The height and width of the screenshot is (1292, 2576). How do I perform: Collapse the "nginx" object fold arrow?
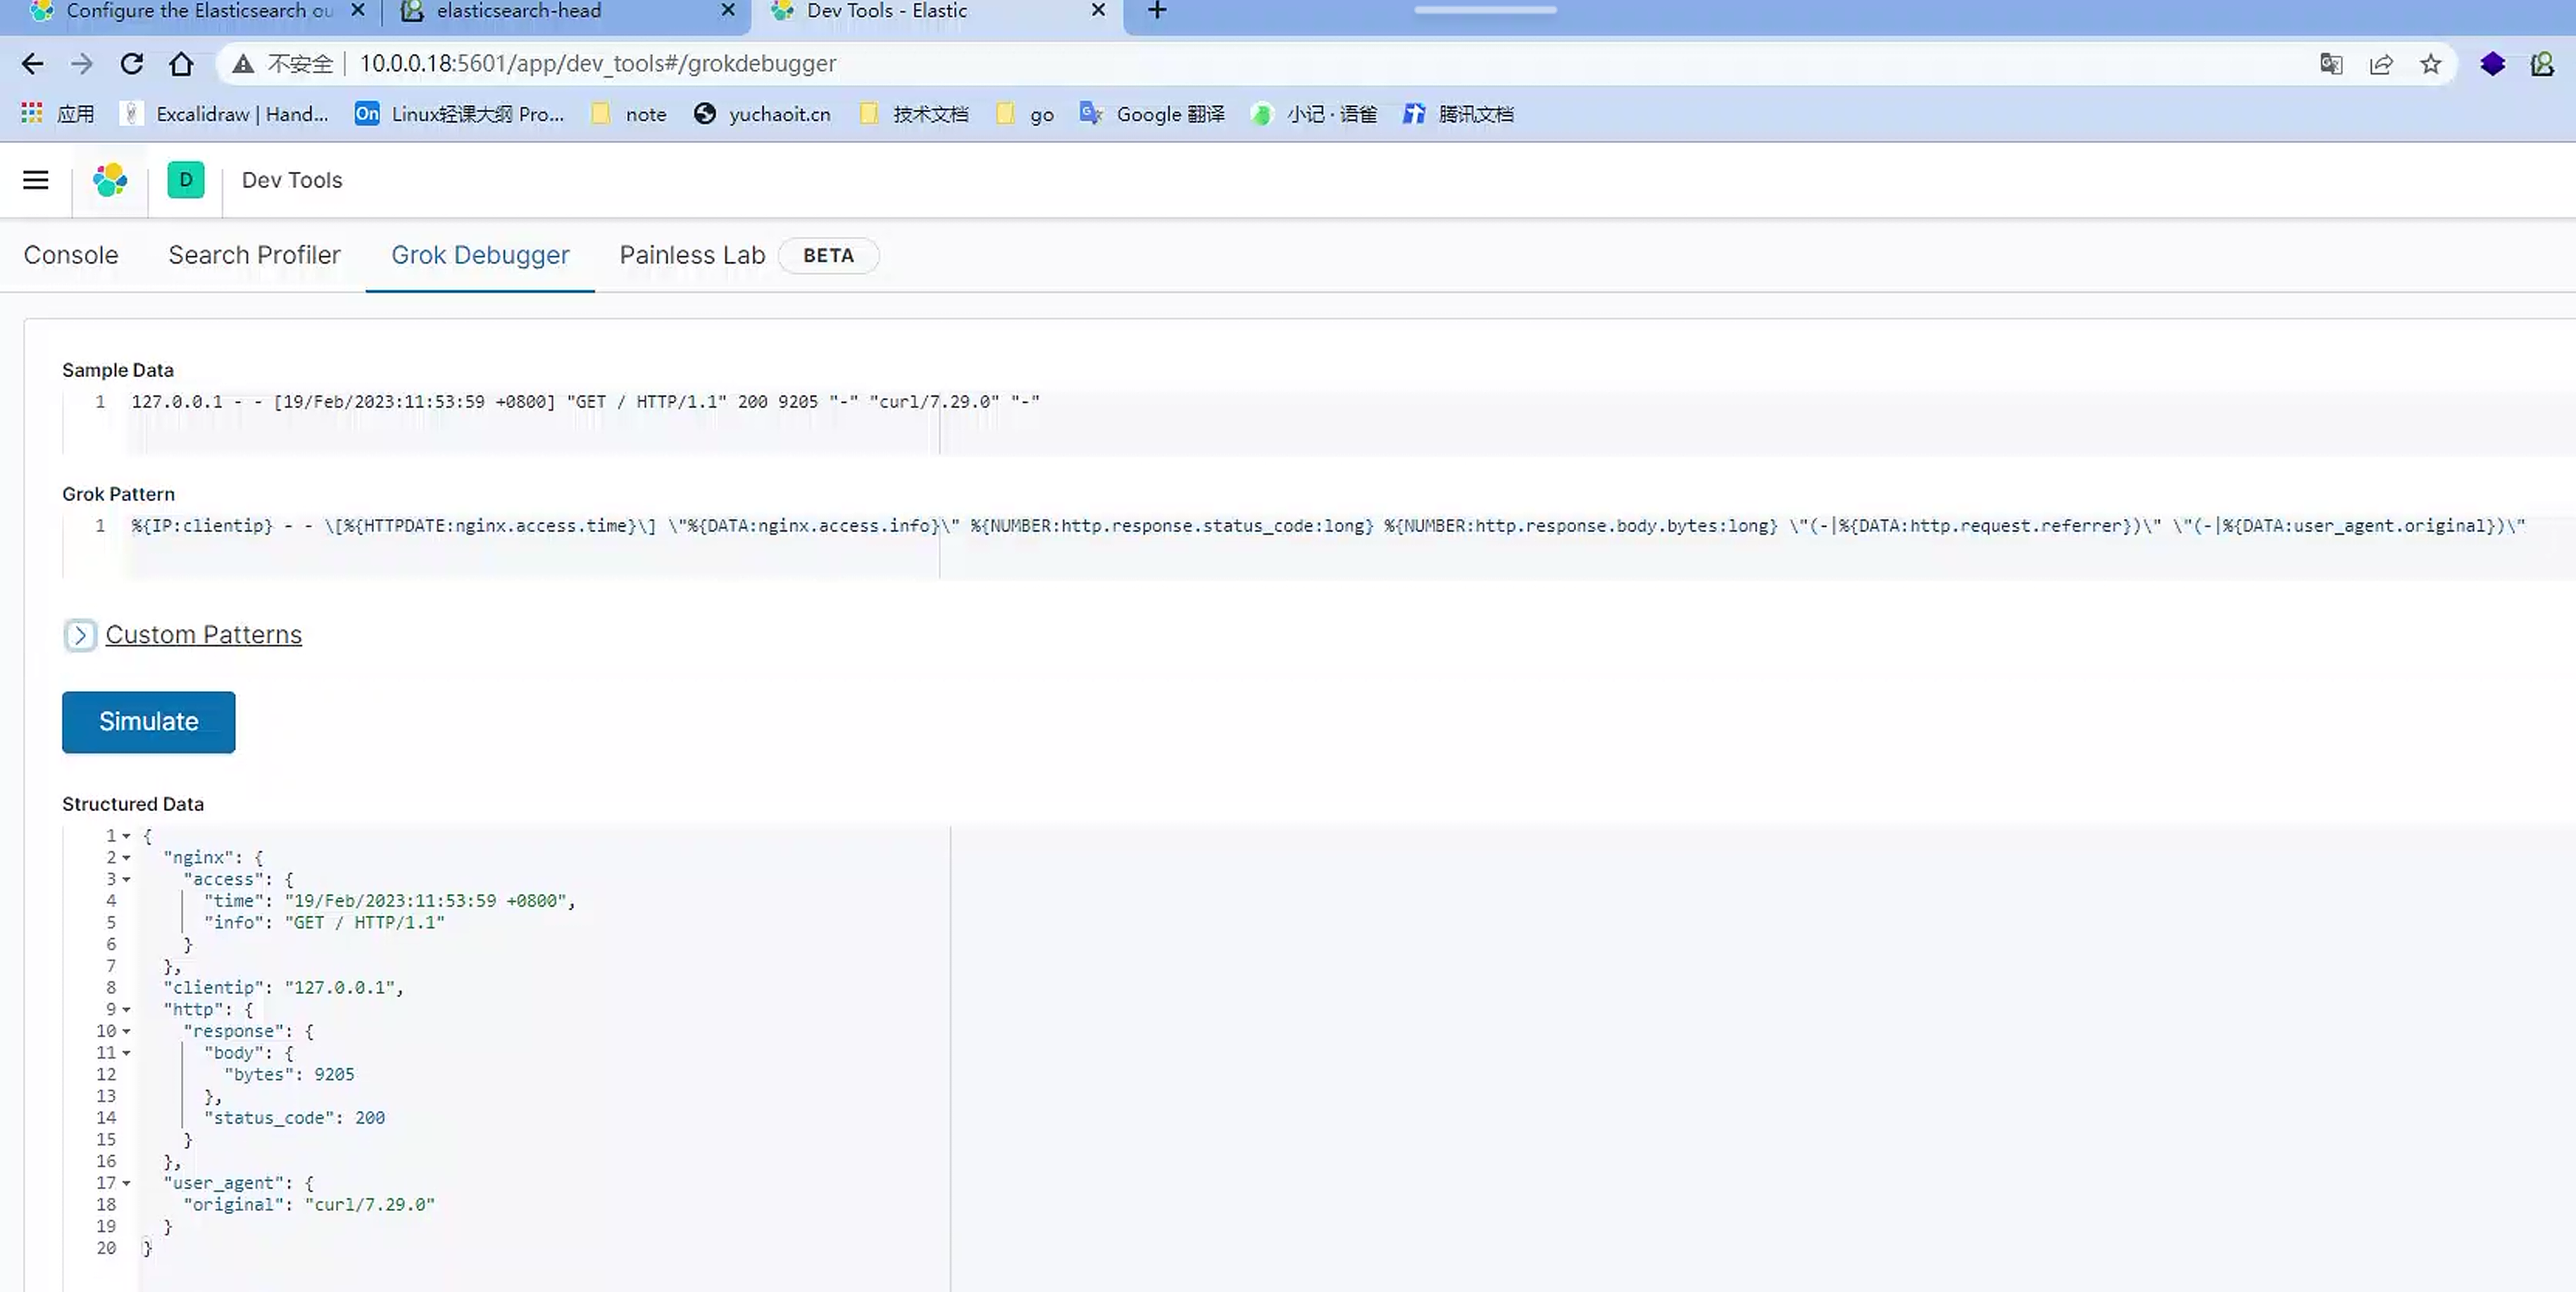pos(126,858)
